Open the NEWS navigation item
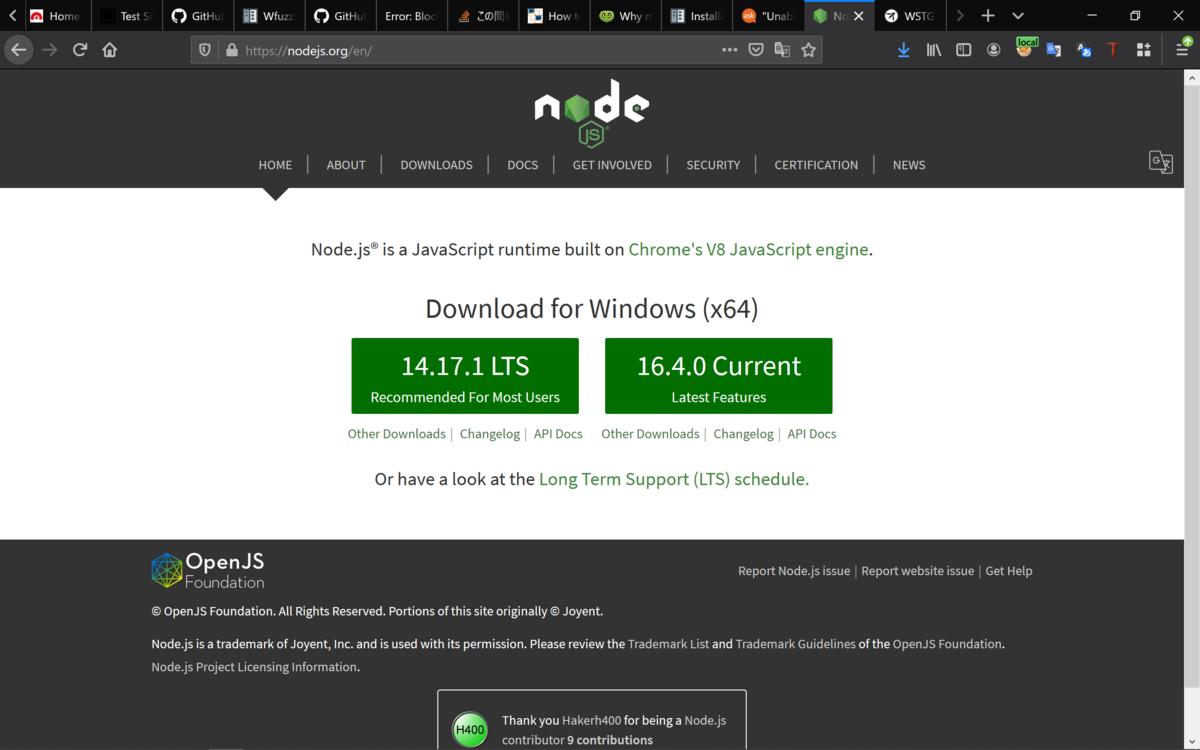Viewport: 1200px width, 750px height. (x=909, y=165)
